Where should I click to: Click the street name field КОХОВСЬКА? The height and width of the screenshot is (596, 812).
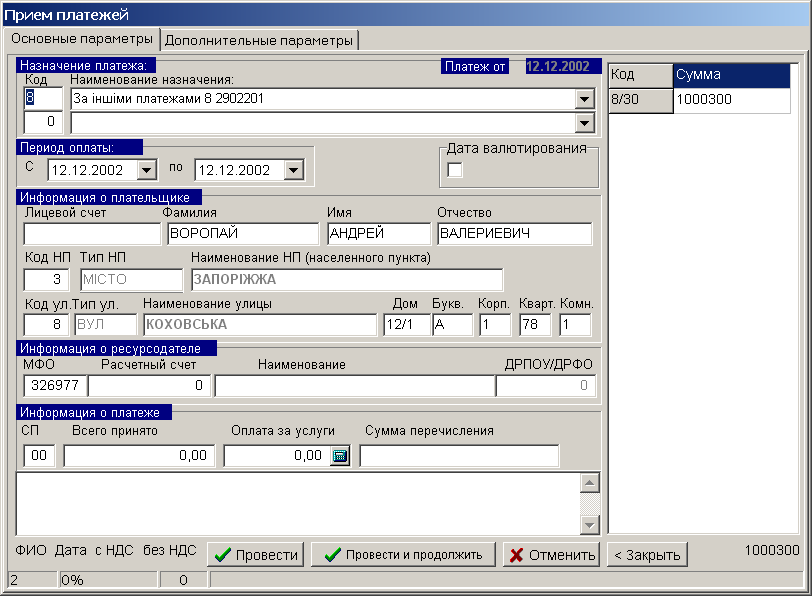click(x=260, y=325)
